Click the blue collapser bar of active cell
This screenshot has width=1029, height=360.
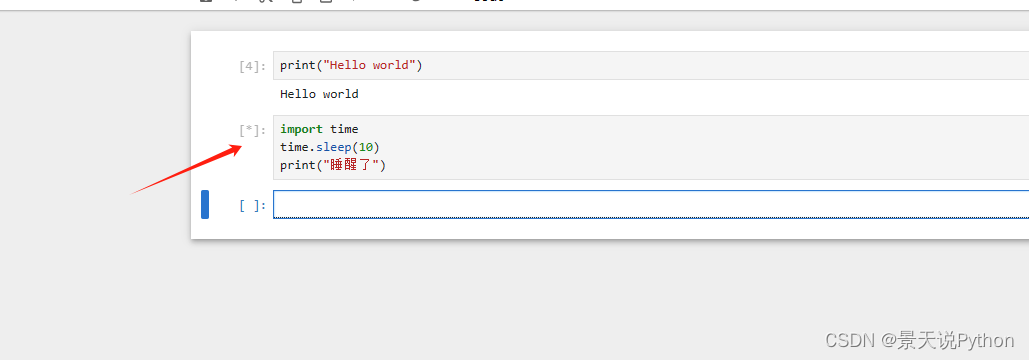[x=205, y=205]
